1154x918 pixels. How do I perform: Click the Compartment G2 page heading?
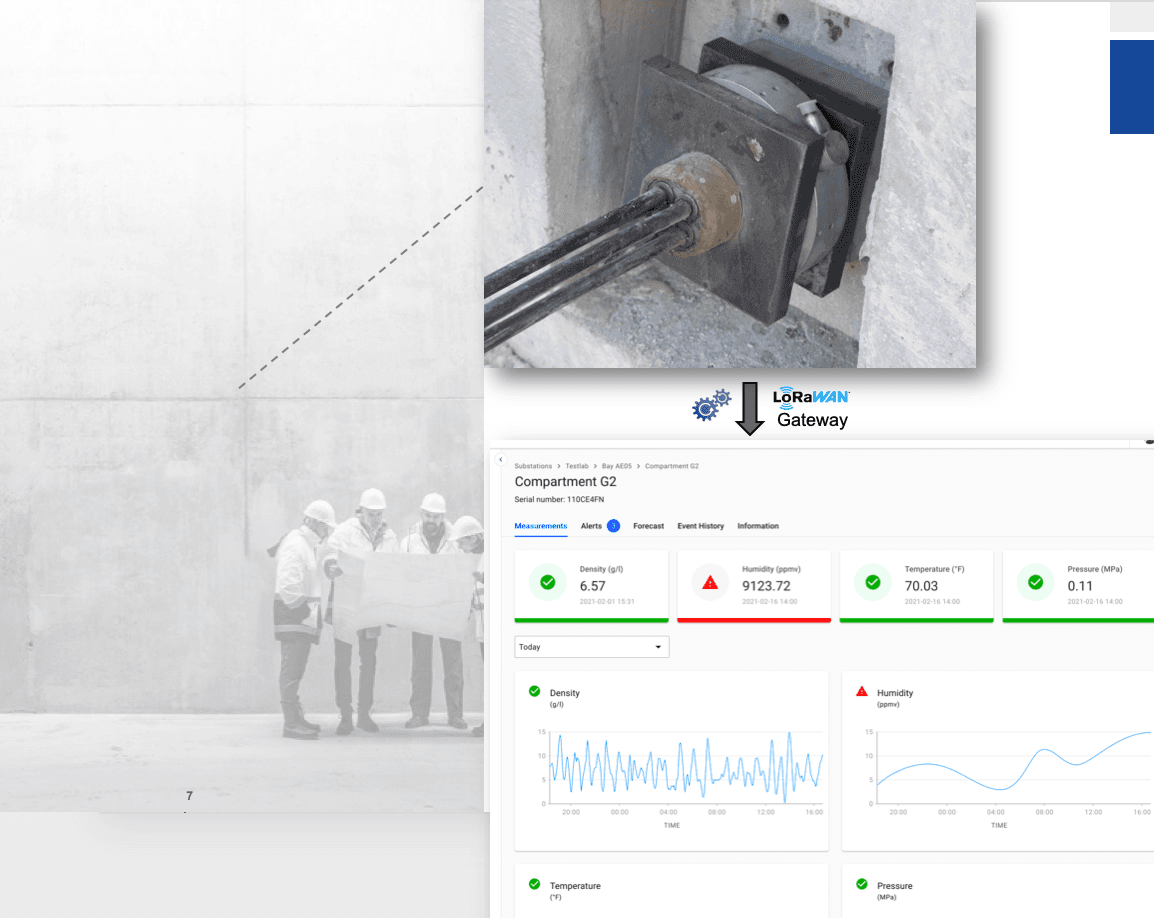tap(565, 481)
